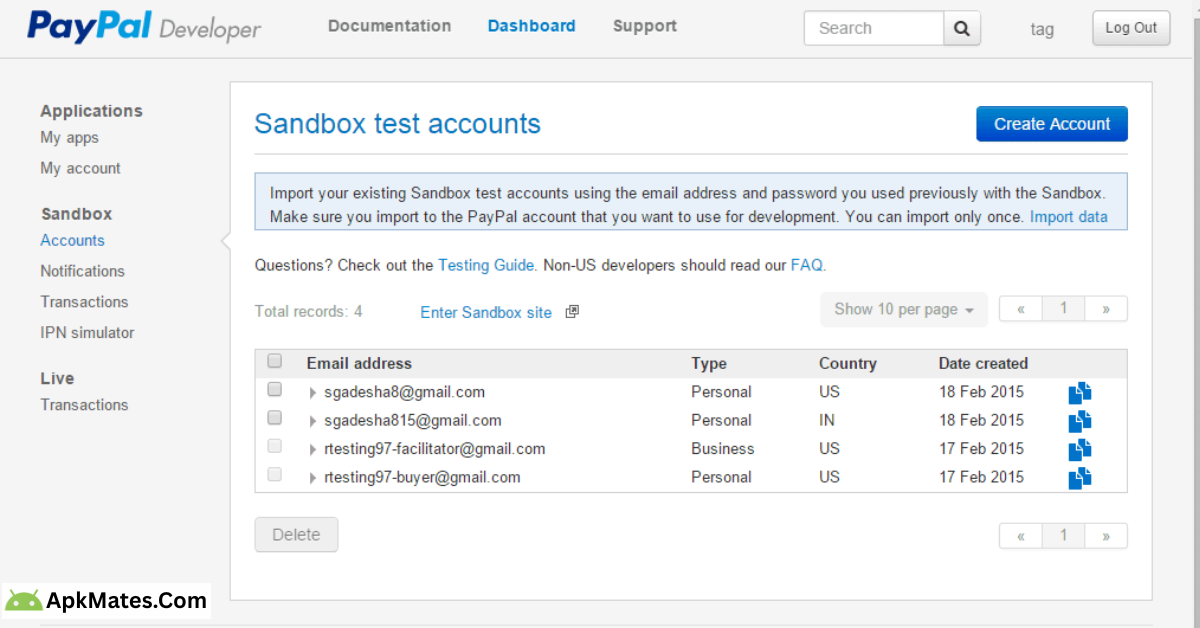Open profile icon for sgadesha815@gmail.com
Image resolution: width=1200 pixels, height=628 pixels.
coord(1080,421)
